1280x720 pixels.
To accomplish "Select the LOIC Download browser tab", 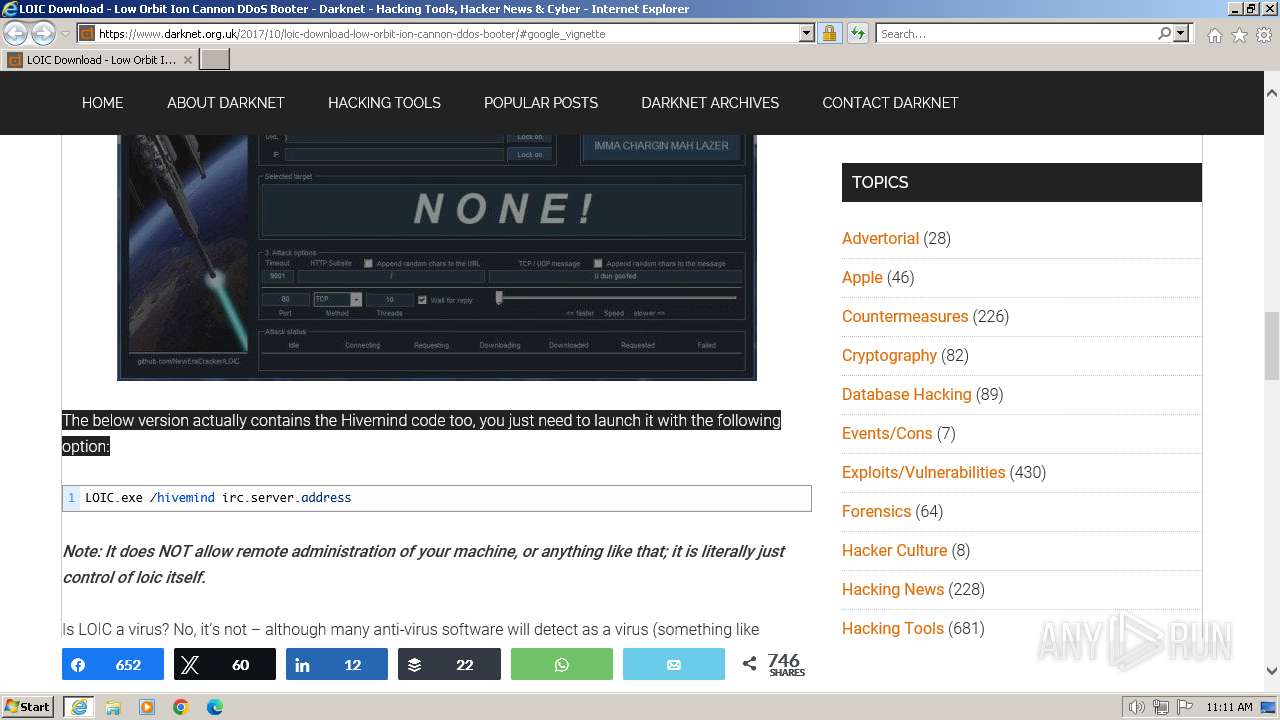I will [x=100, y=60].
